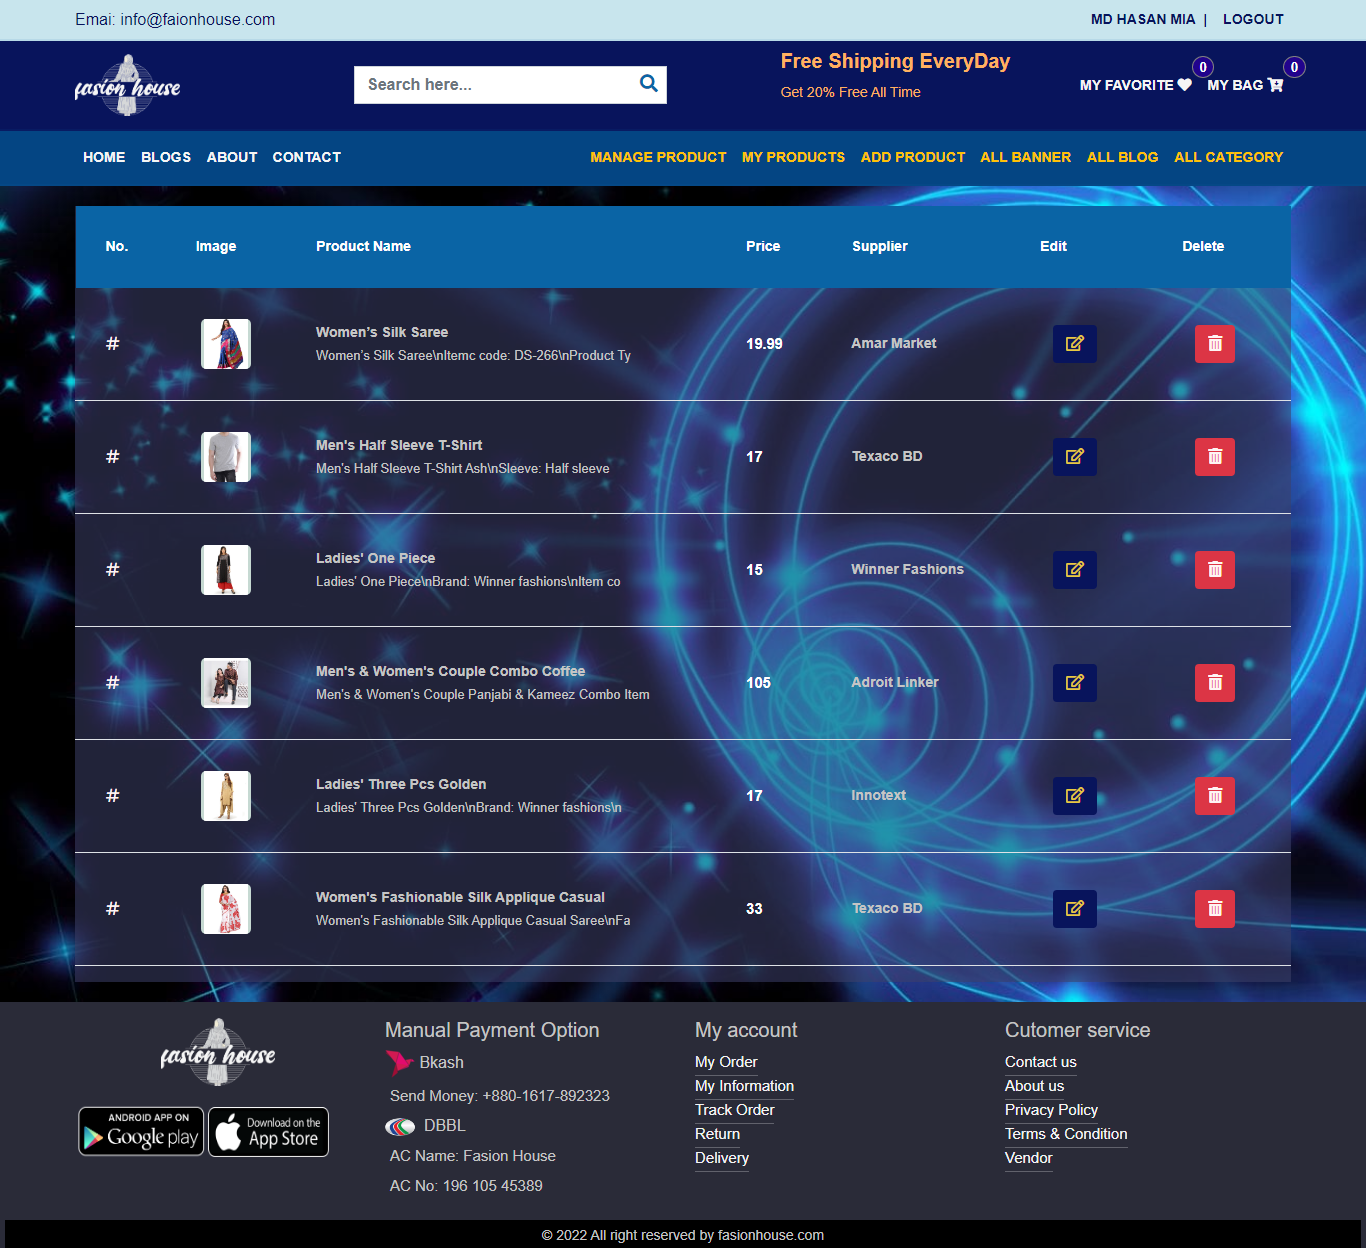This screenshot has width=1366, height=1248.
Task: Open the Manage Product menu
Action: click(x=658, y=157)
